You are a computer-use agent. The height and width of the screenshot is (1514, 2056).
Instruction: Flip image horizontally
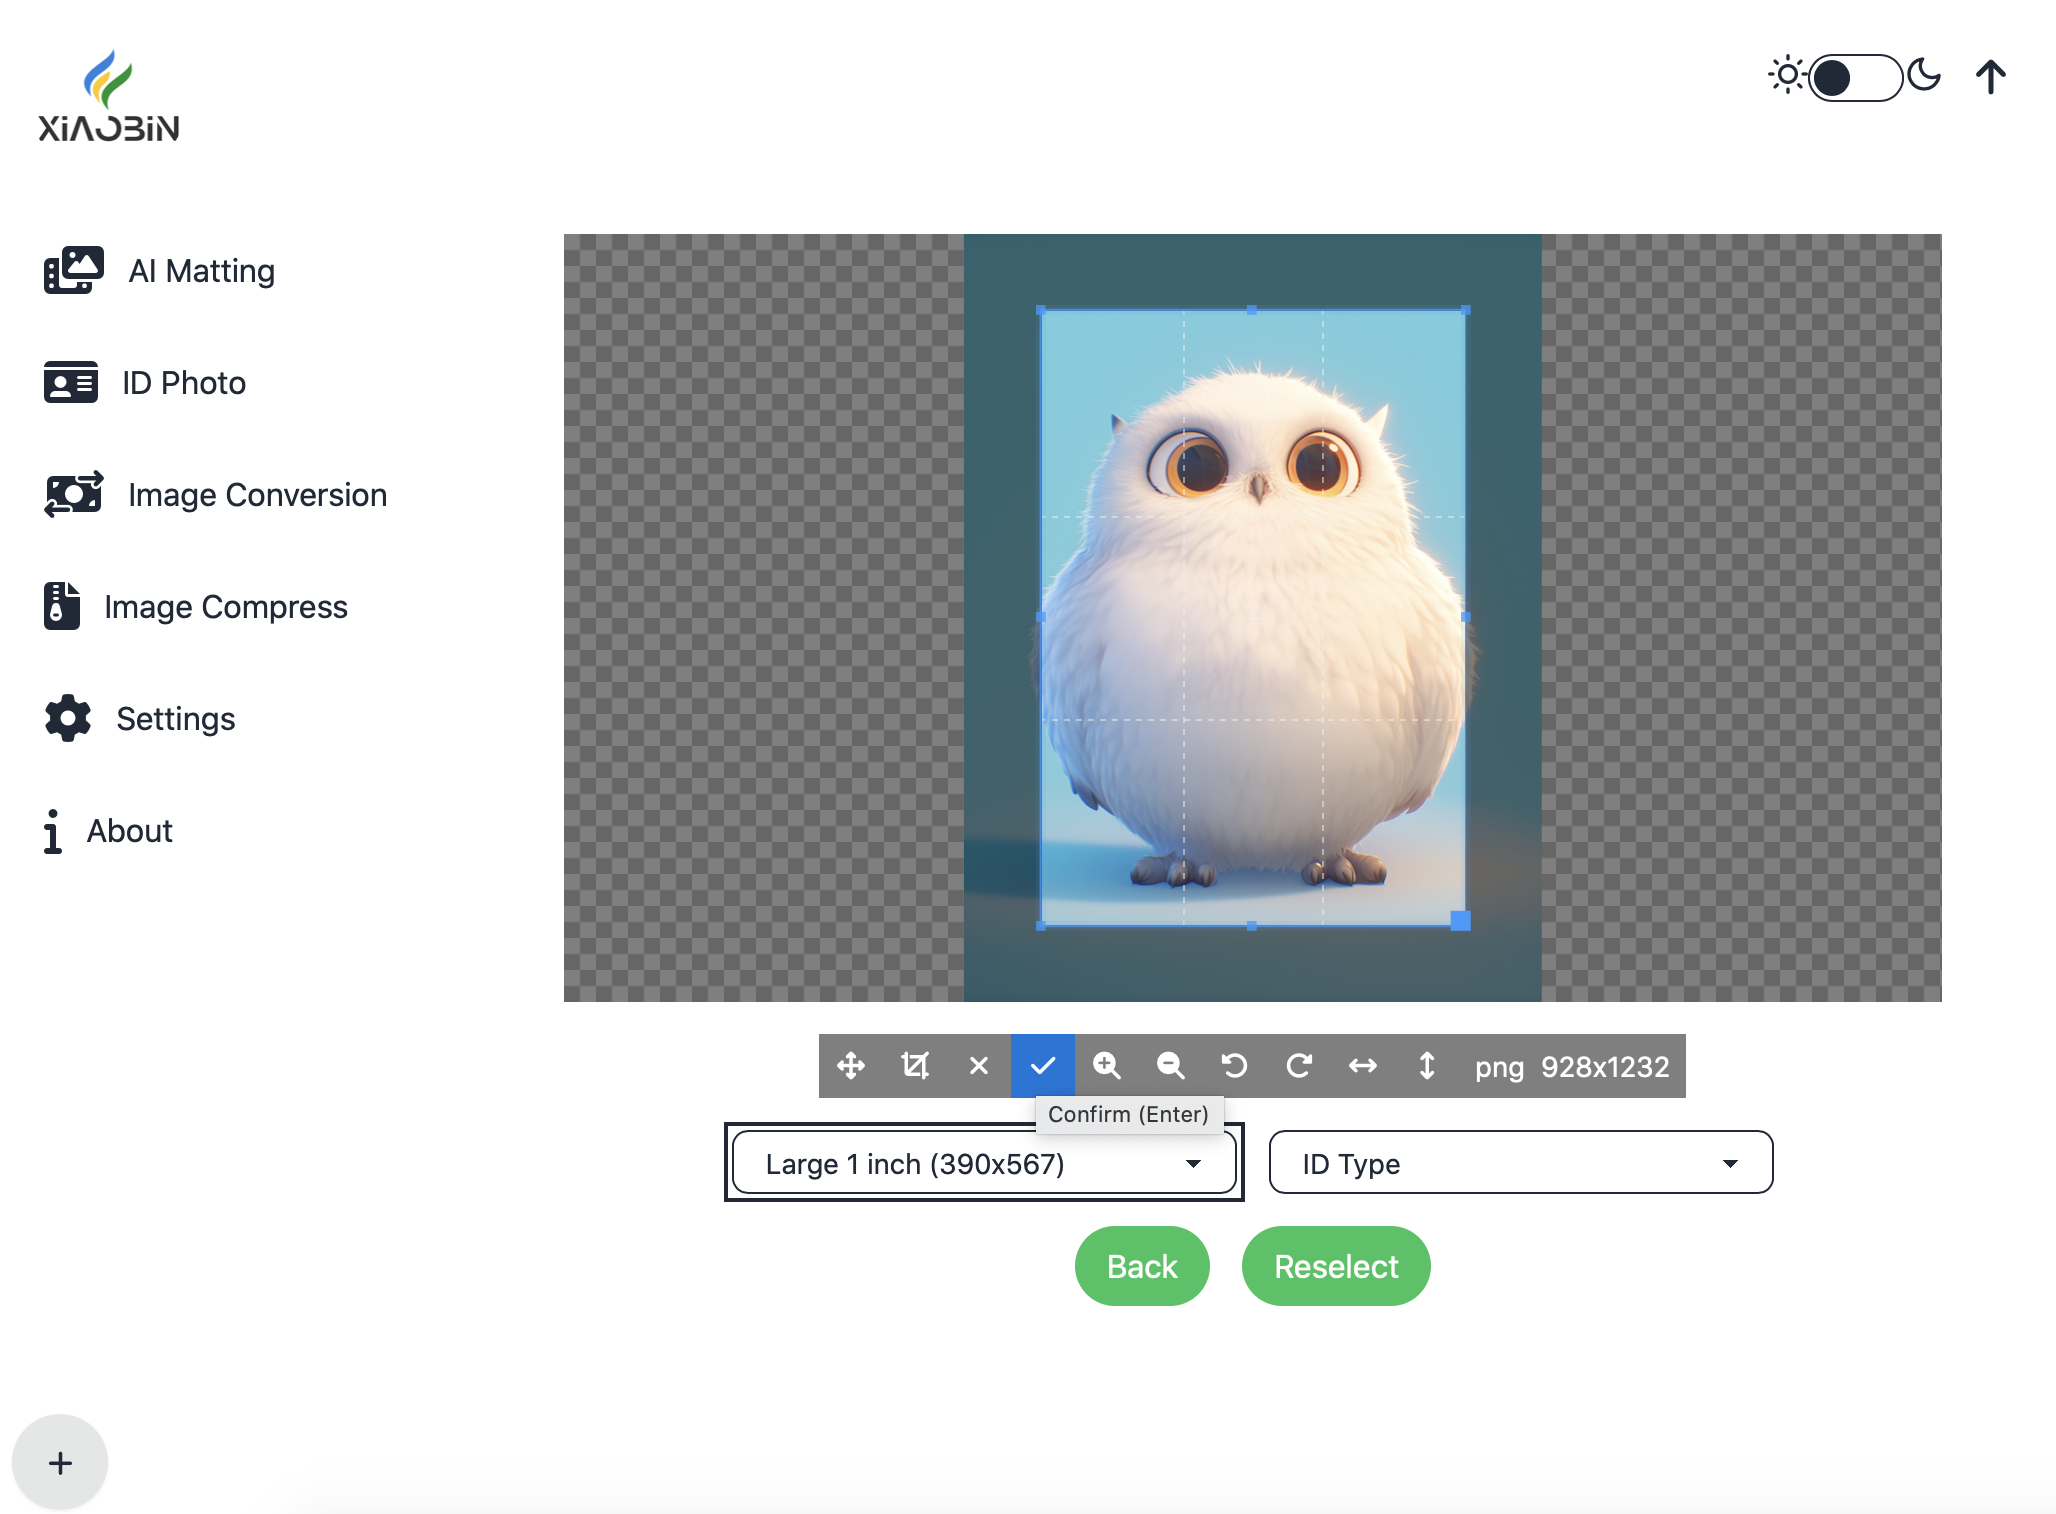[1363, 1066]
